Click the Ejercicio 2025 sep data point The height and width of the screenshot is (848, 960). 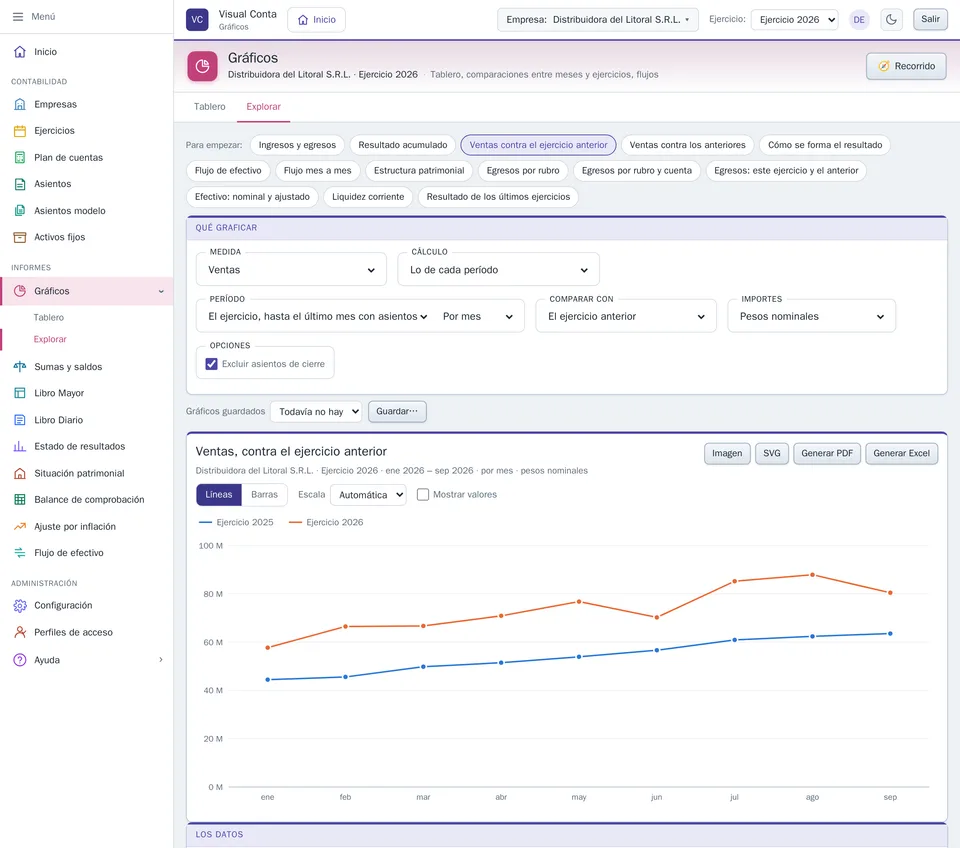890,634
